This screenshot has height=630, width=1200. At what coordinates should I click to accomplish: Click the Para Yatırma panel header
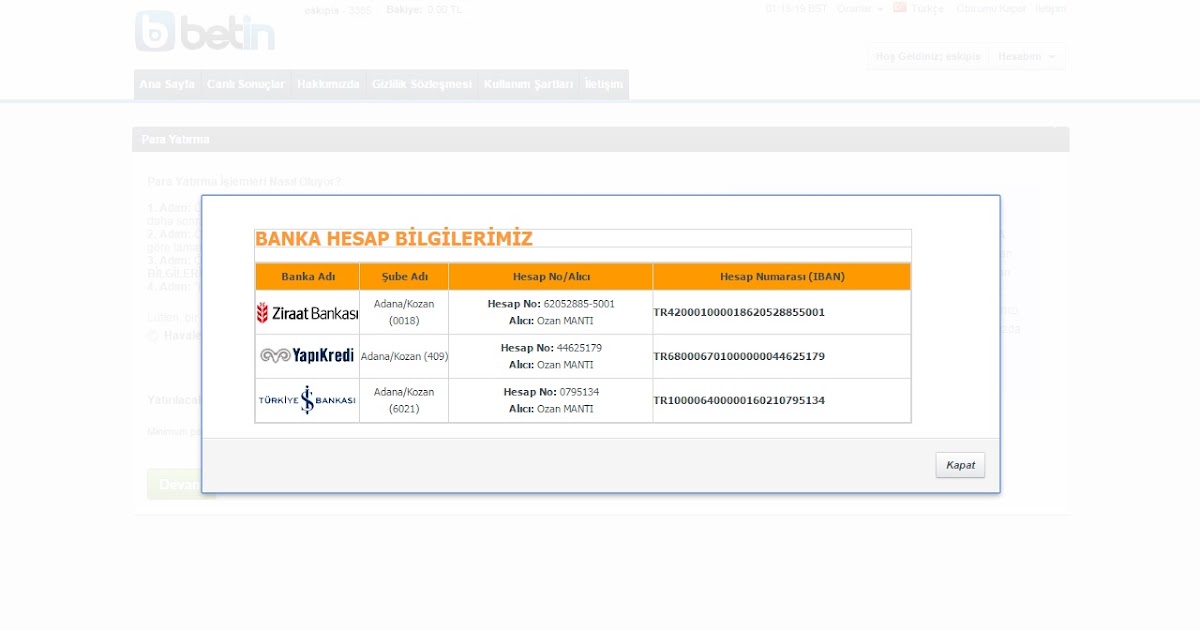pyautogui.click(x=600, y=139)
